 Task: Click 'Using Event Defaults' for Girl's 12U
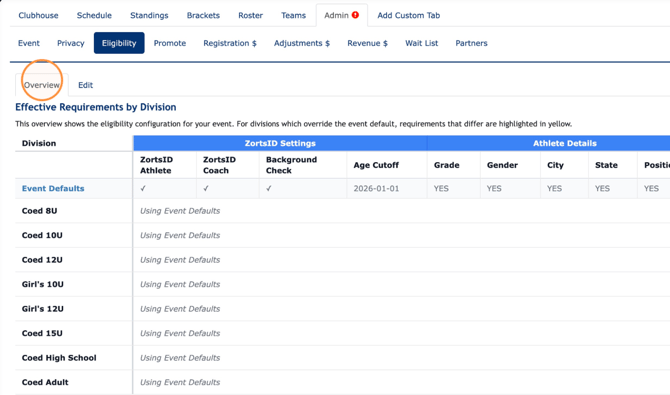[180, 309]
